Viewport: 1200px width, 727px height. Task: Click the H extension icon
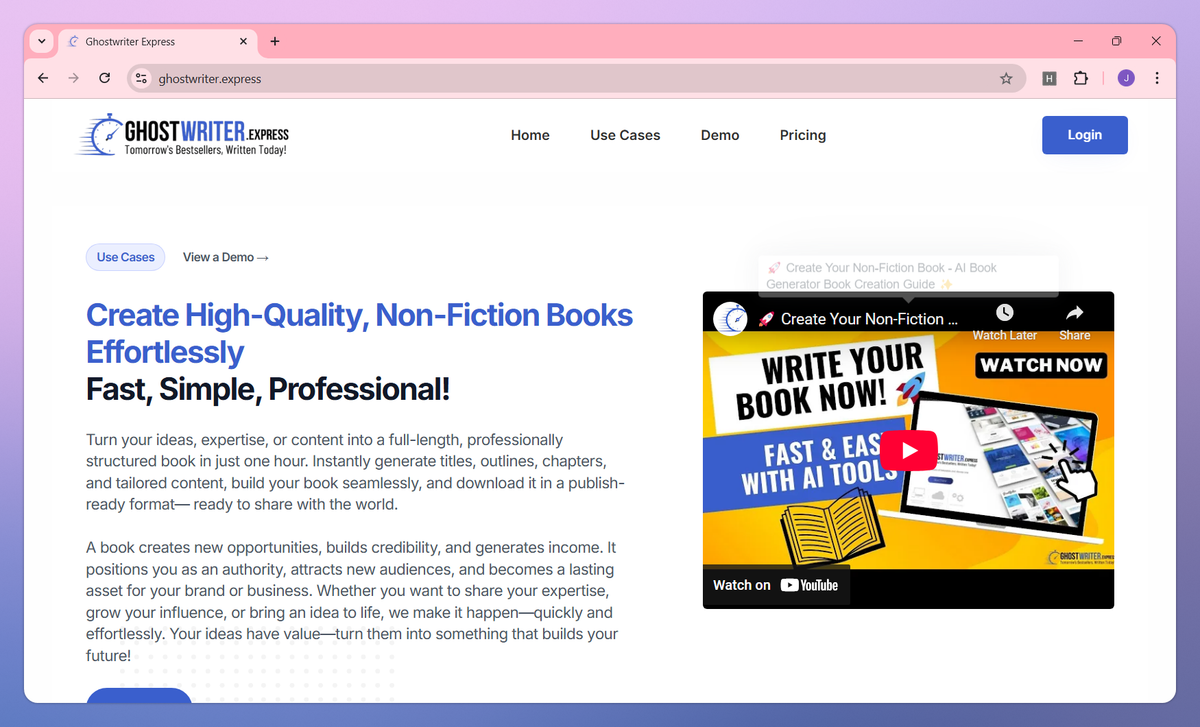(x=1049, y=78)
